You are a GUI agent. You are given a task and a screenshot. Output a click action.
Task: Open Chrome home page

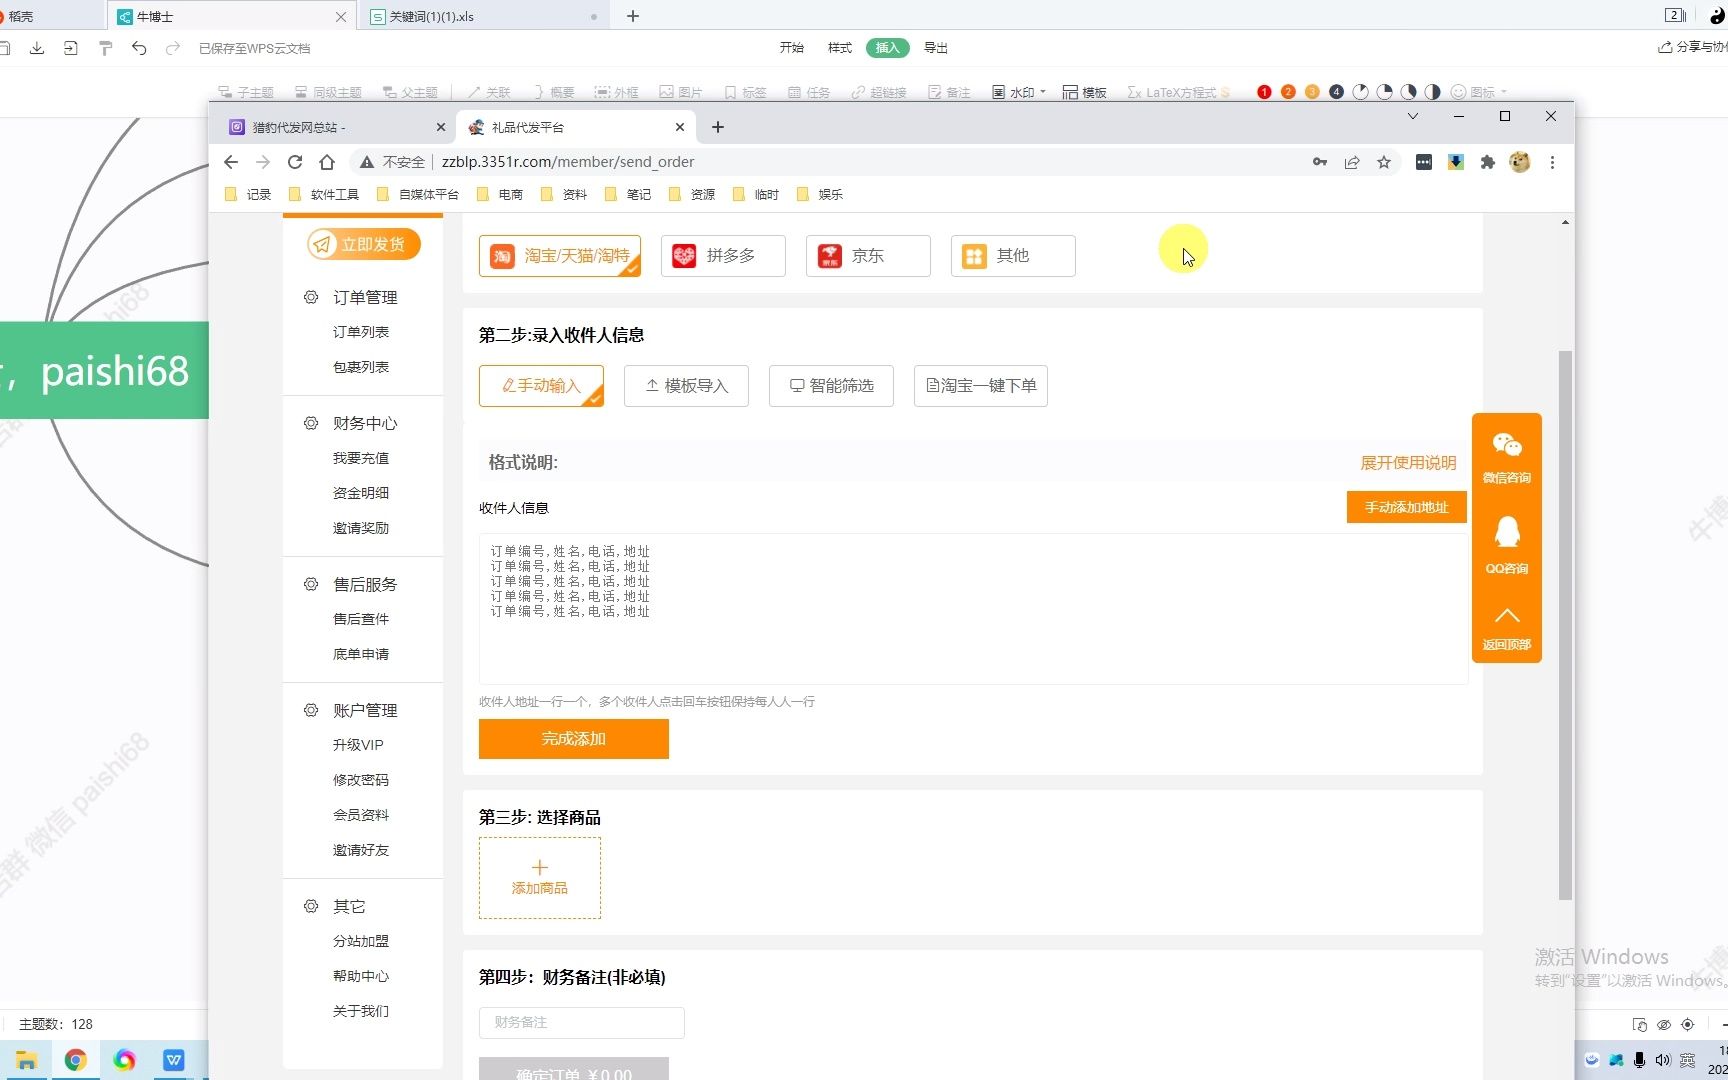coord(327,162)
